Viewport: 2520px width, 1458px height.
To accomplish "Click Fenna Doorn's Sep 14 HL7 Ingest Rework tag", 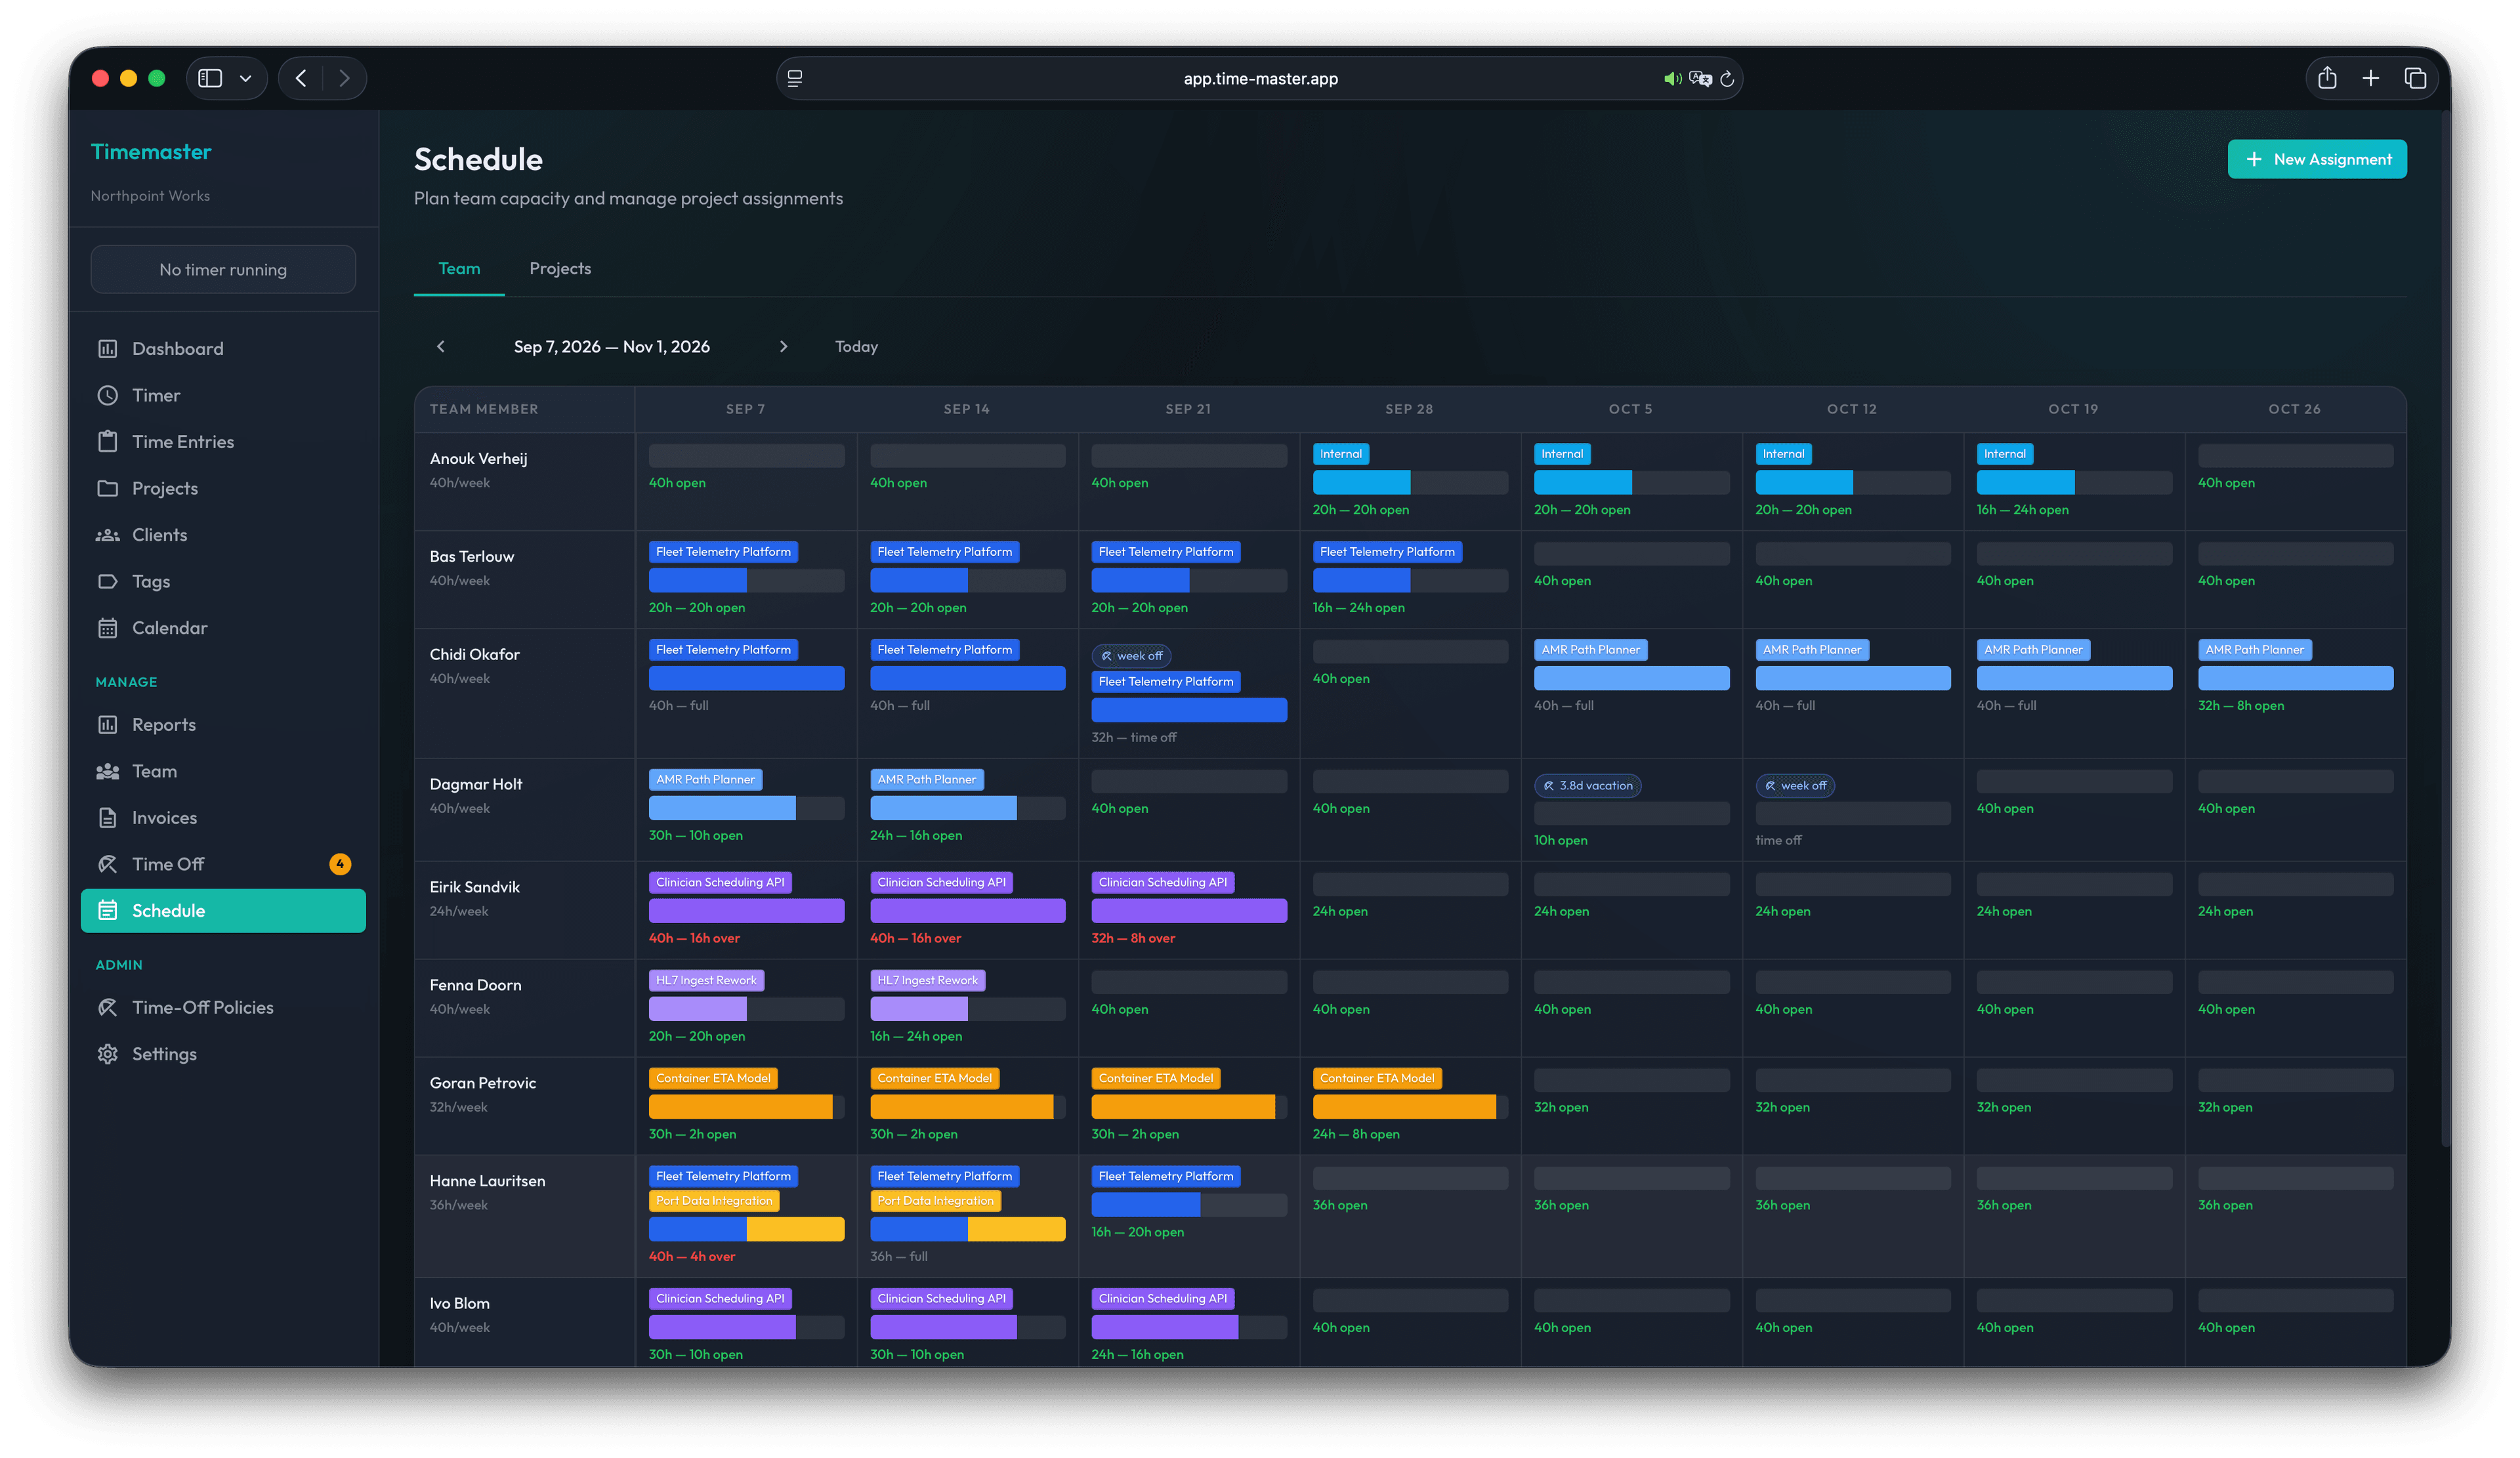I will 927,980.
